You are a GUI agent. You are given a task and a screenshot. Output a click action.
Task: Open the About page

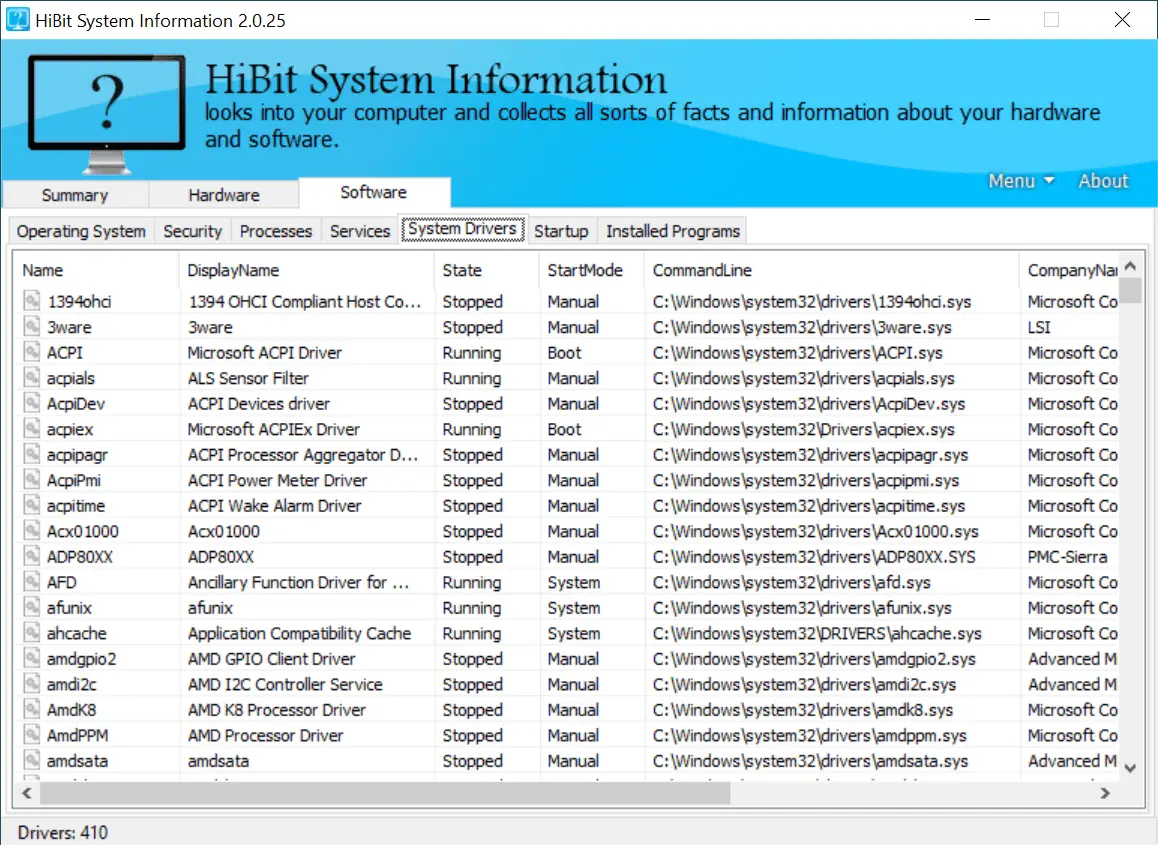pos(1103,181)
